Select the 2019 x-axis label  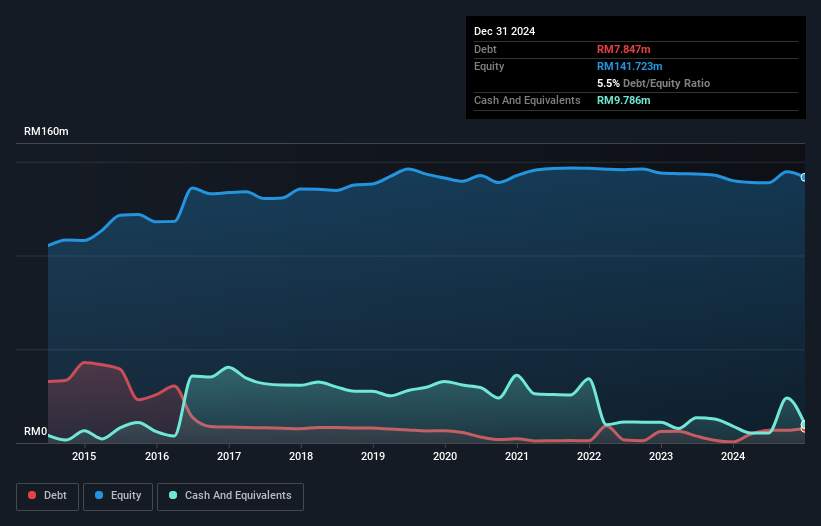click(x=373, y=457)
